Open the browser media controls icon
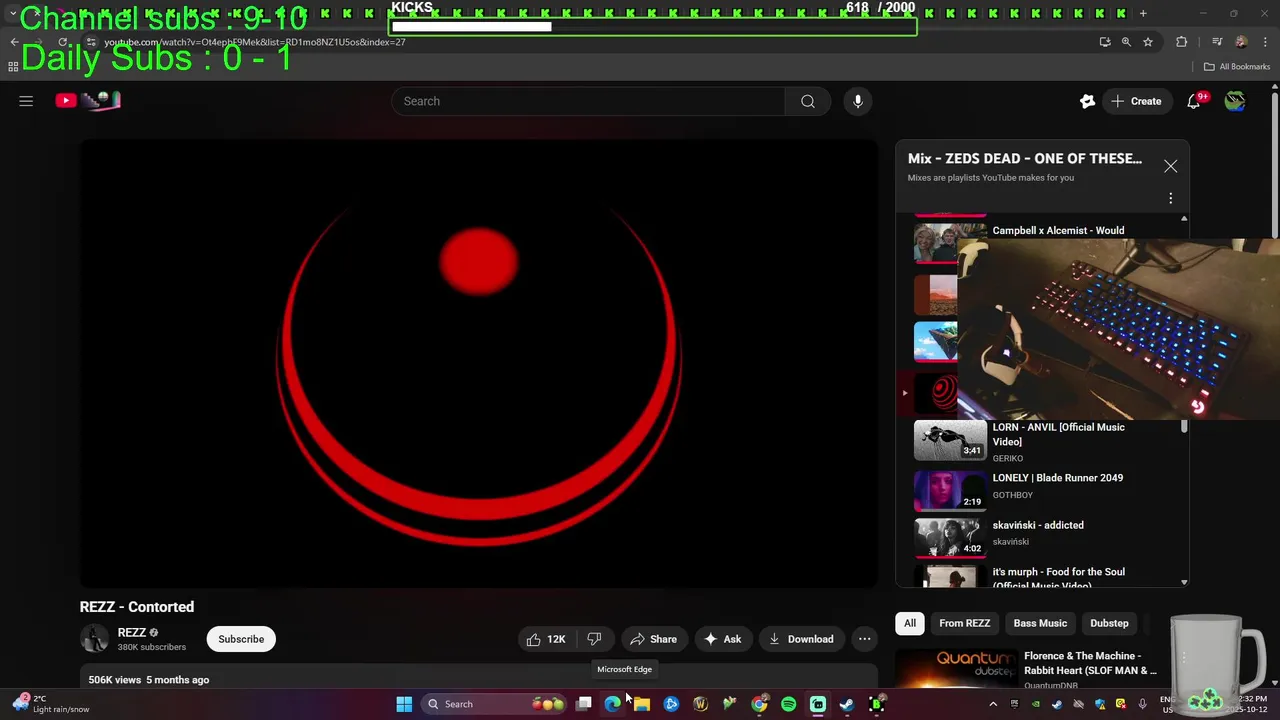Viewport: 1280px width, 720px height. click(1217, 42)
